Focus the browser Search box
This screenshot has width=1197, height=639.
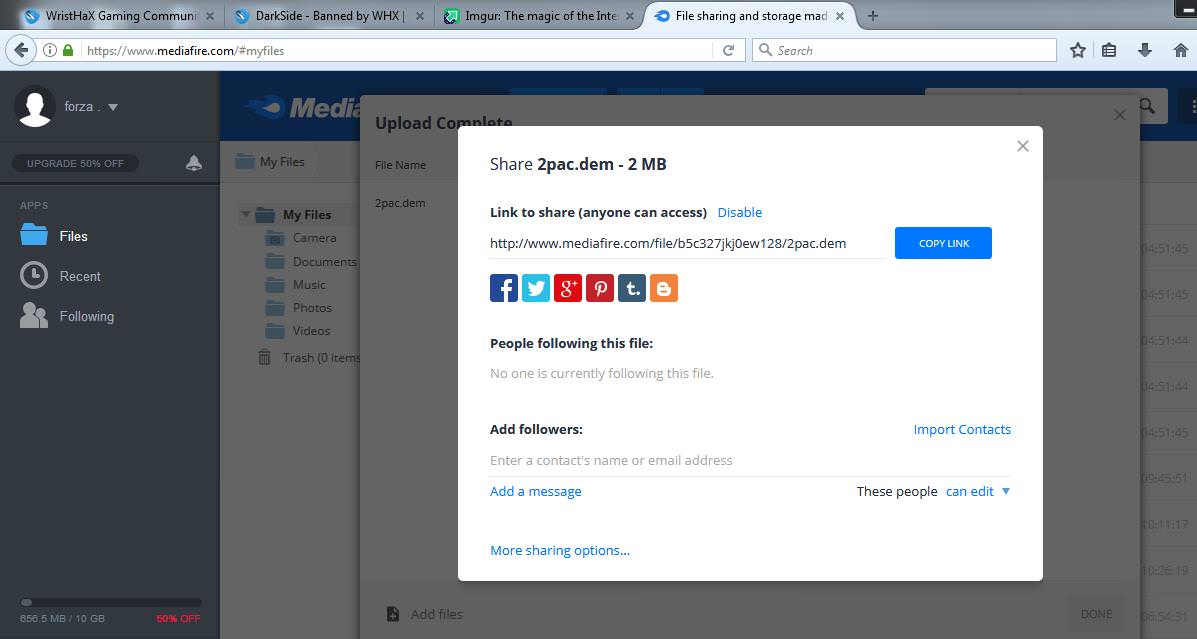pos(905,50)
